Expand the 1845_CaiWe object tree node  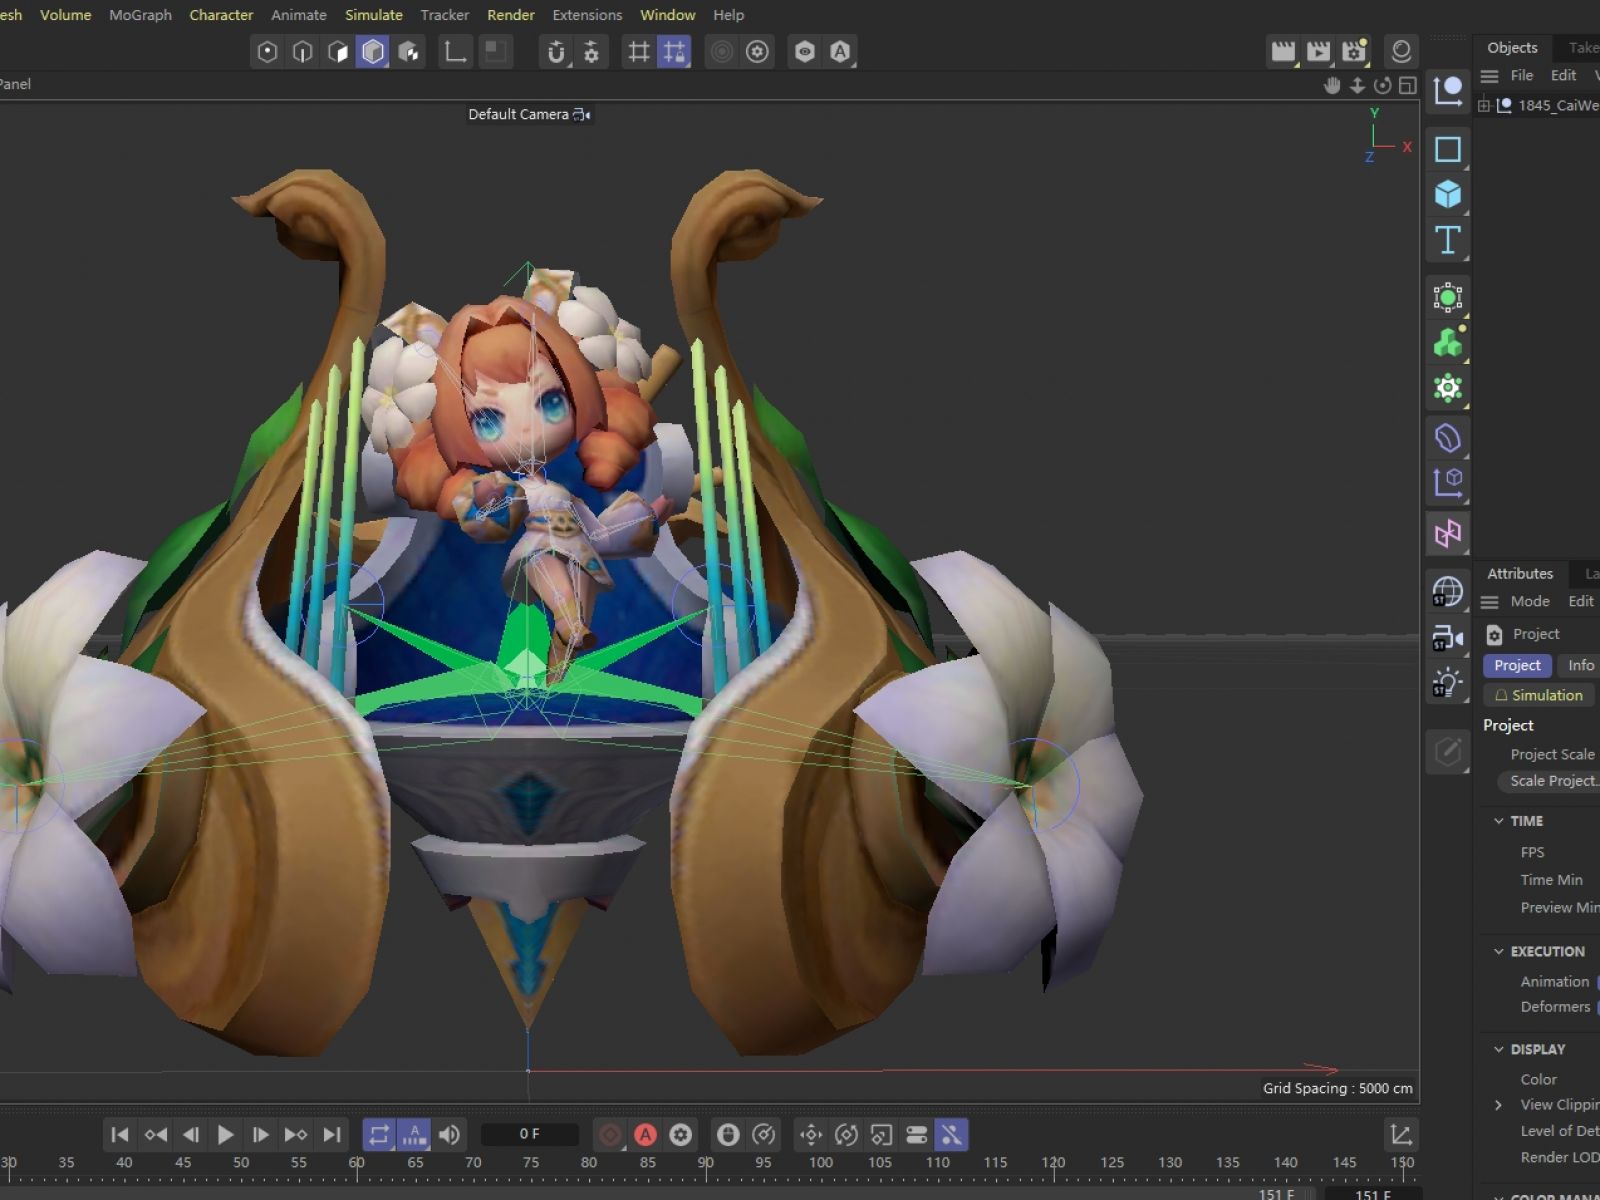pyautogui.click(x=1484, y=105)
